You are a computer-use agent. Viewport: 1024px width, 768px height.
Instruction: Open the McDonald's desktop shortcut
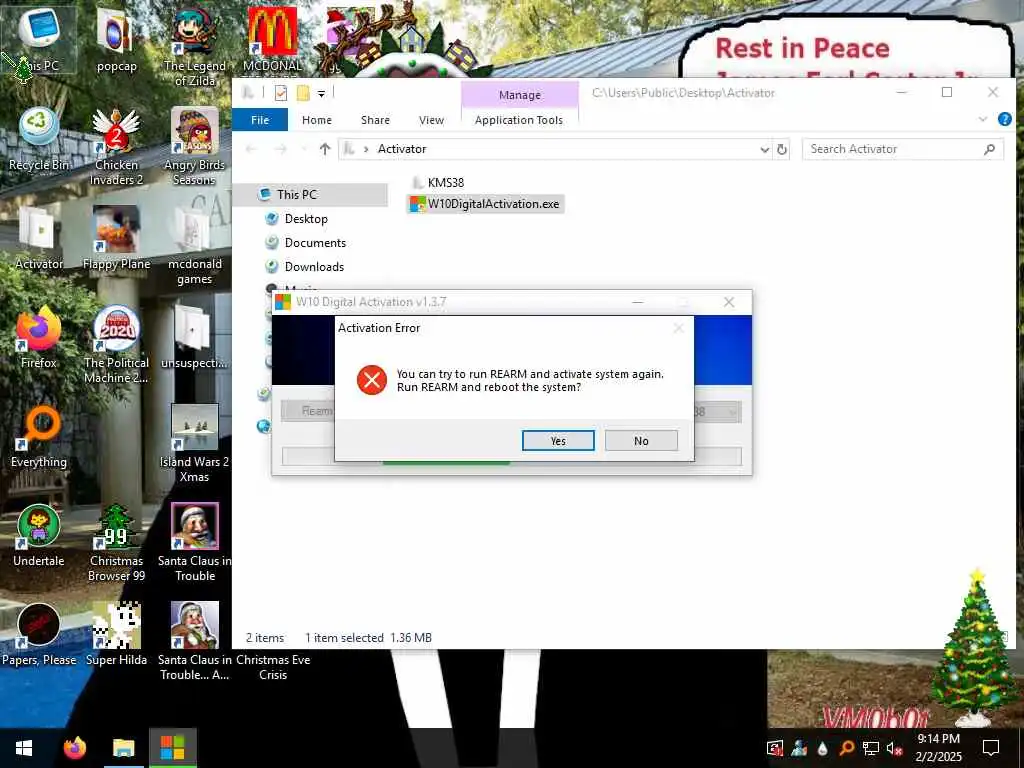(272, 40)
